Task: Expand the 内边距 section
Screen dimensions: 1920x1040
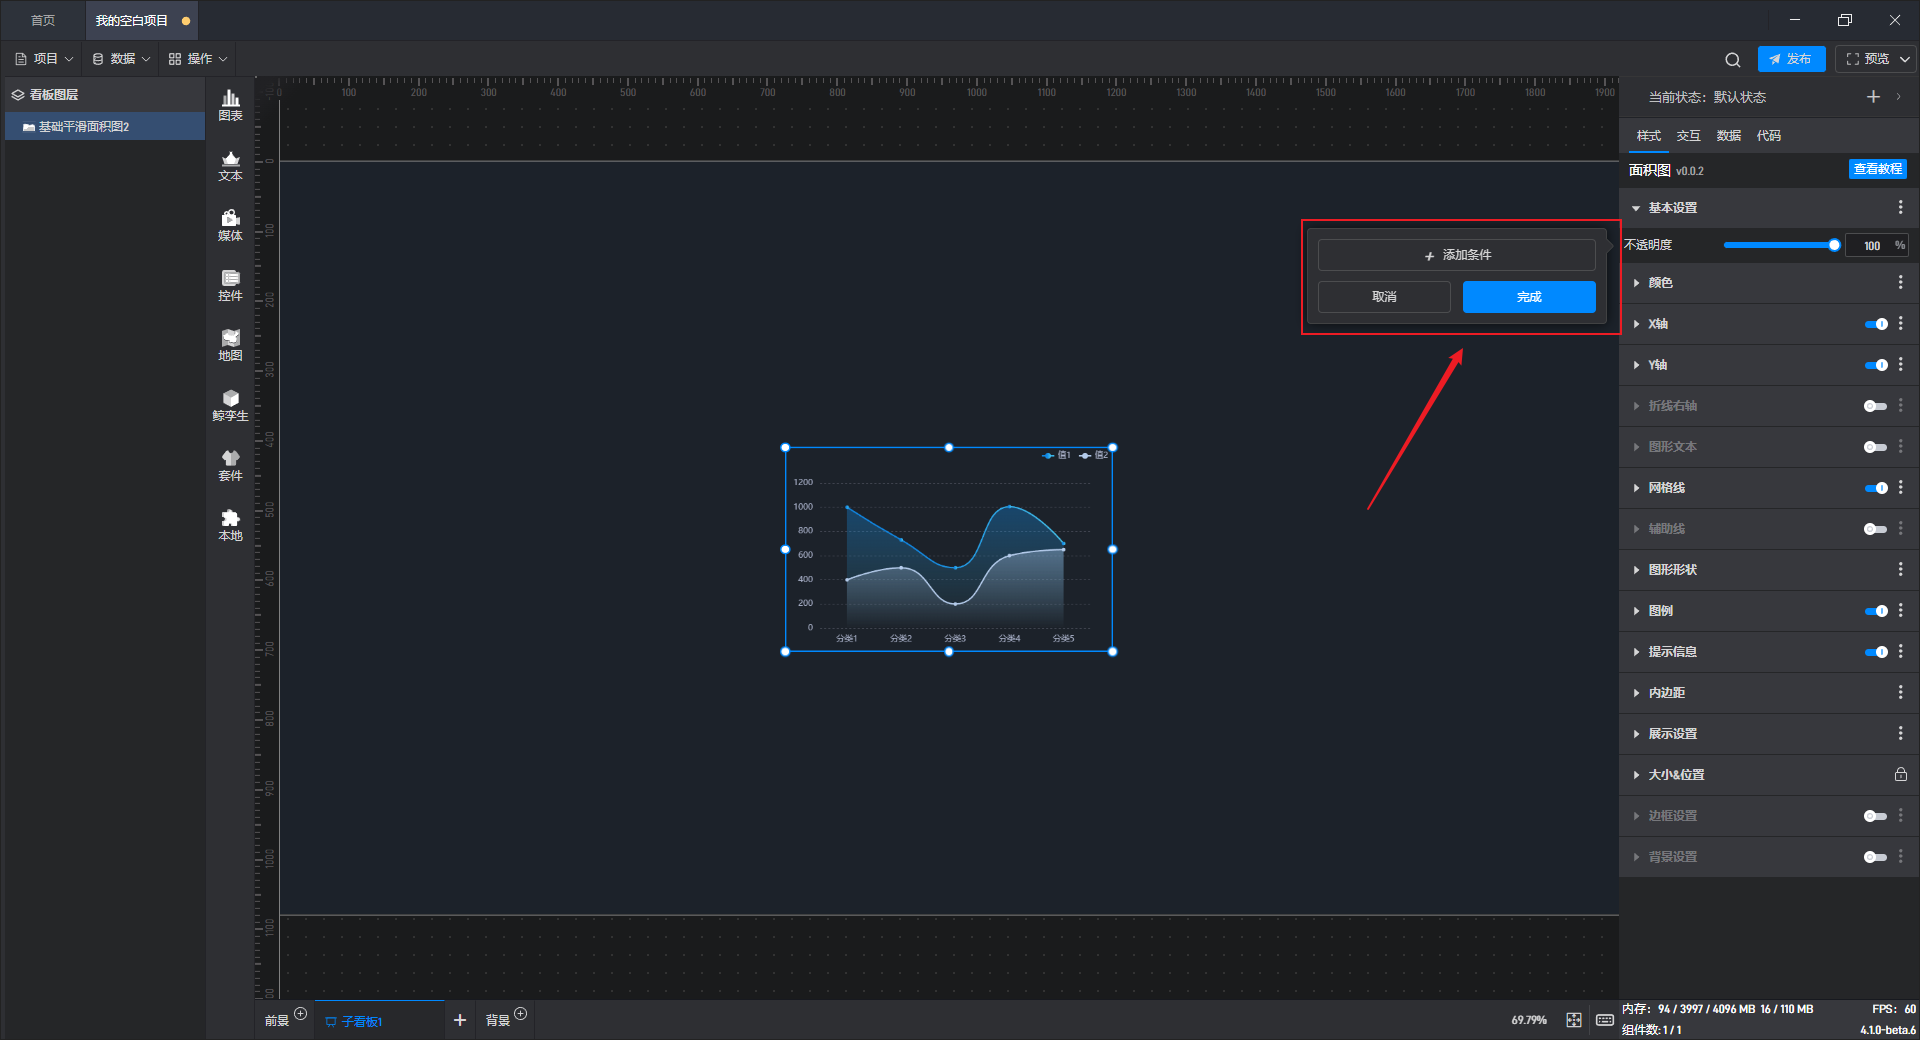Action: point(1636,693)
